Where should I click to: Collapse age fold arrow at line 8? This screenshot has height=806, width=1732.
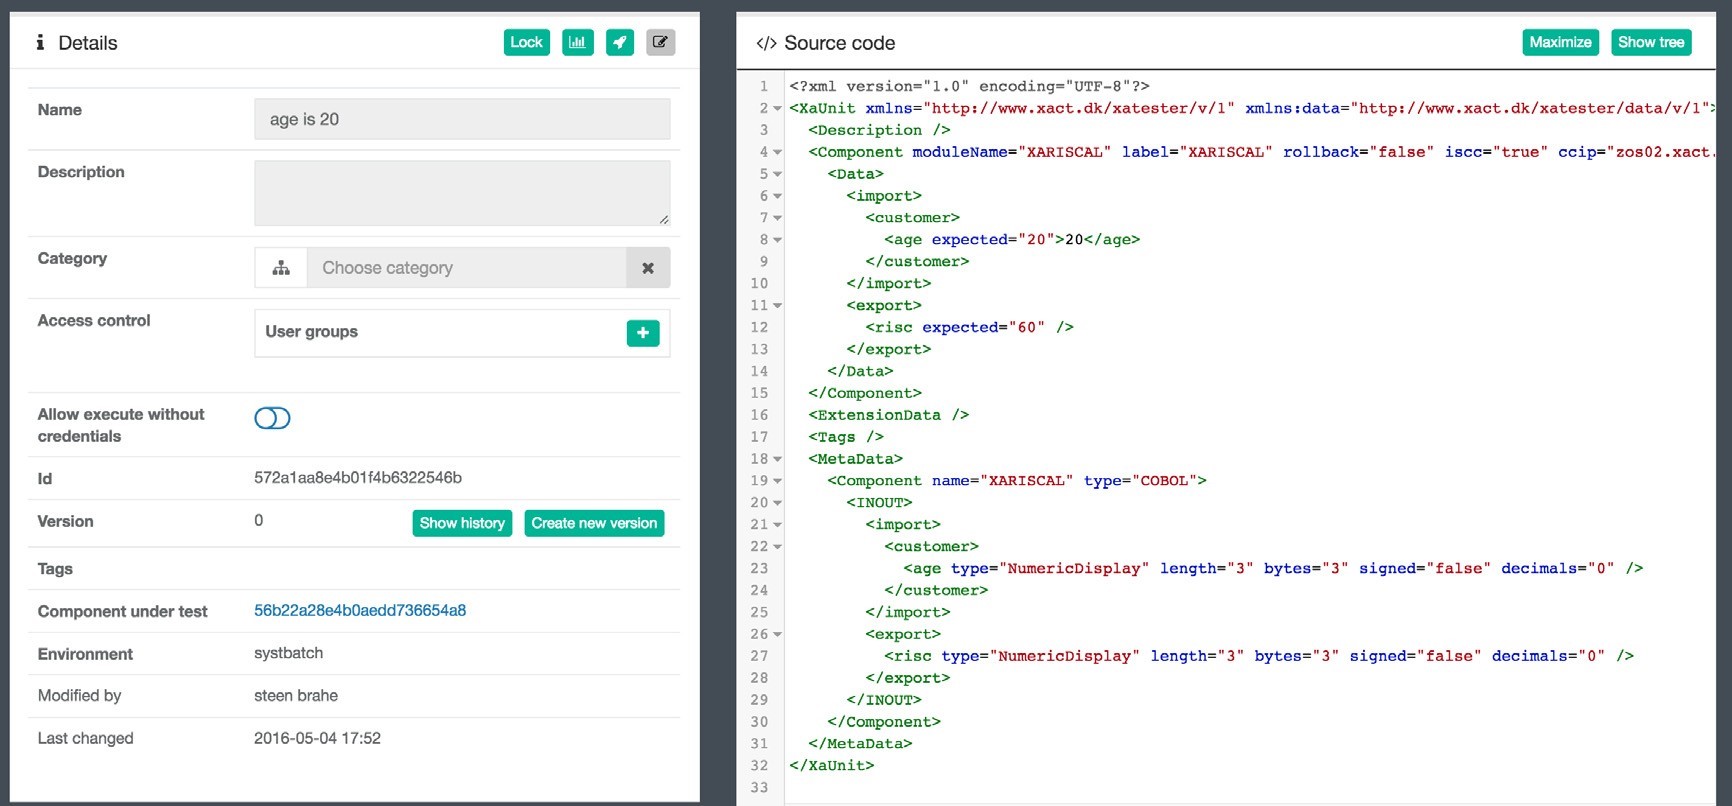coord(777,240)
